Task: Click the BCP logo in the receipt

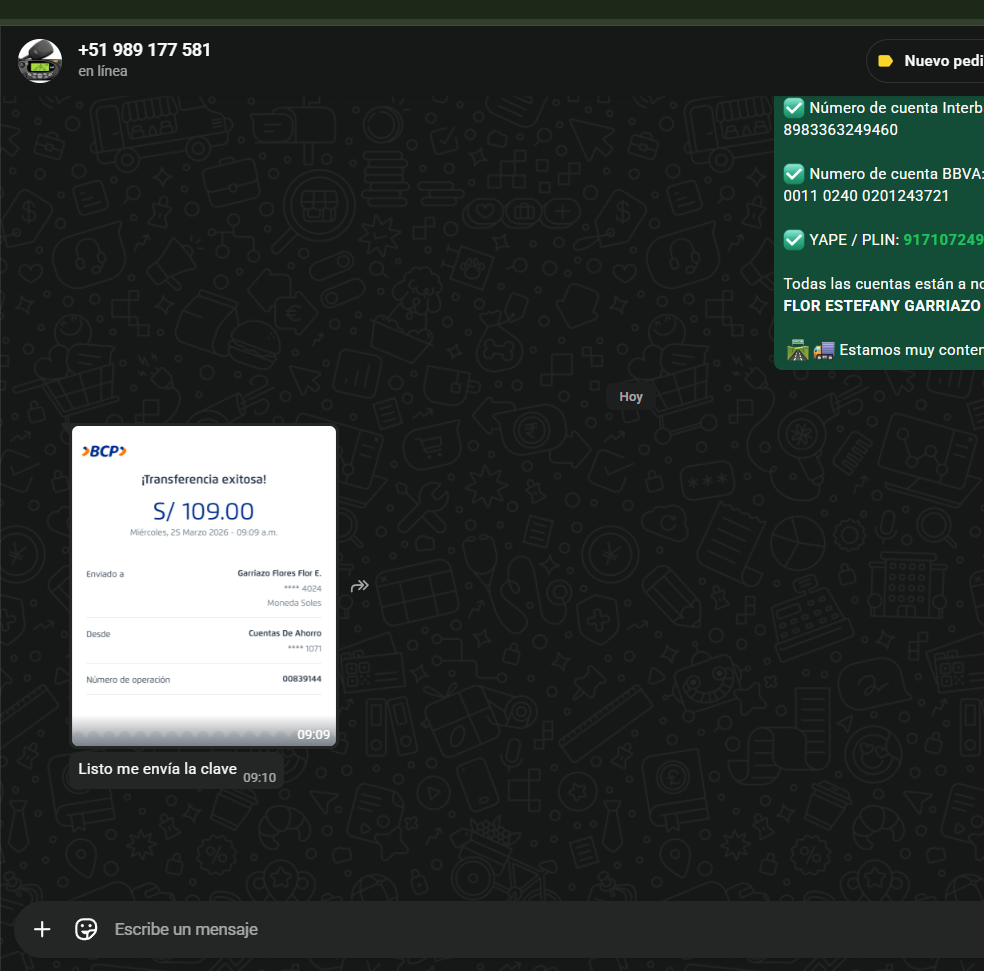Action: [104, 451]
